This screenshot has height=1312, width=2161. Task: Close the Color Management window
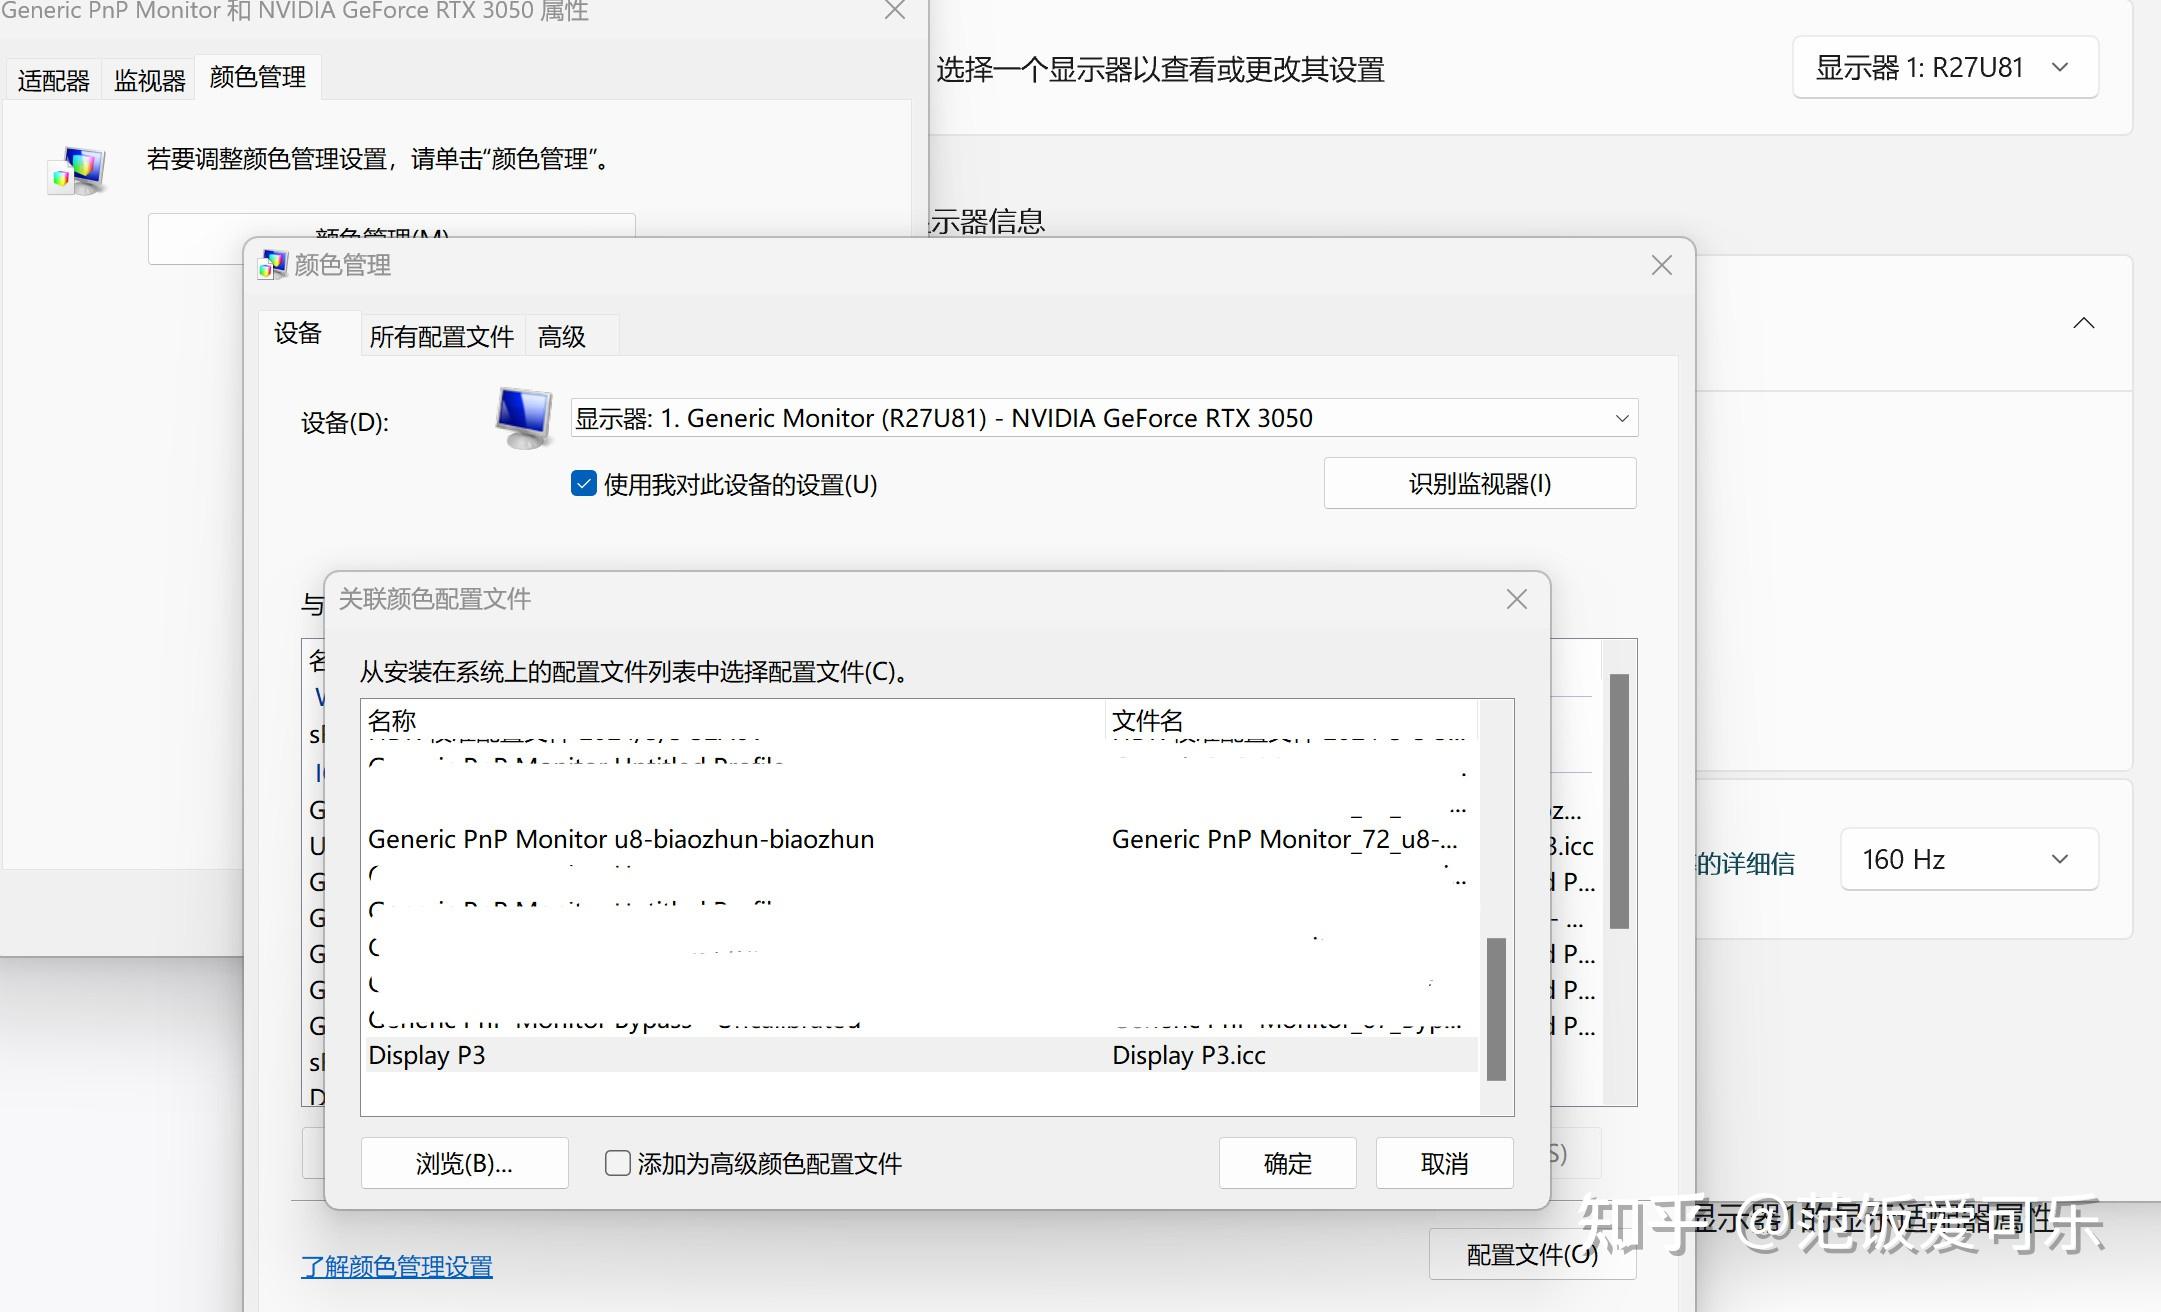[1661, 265]
